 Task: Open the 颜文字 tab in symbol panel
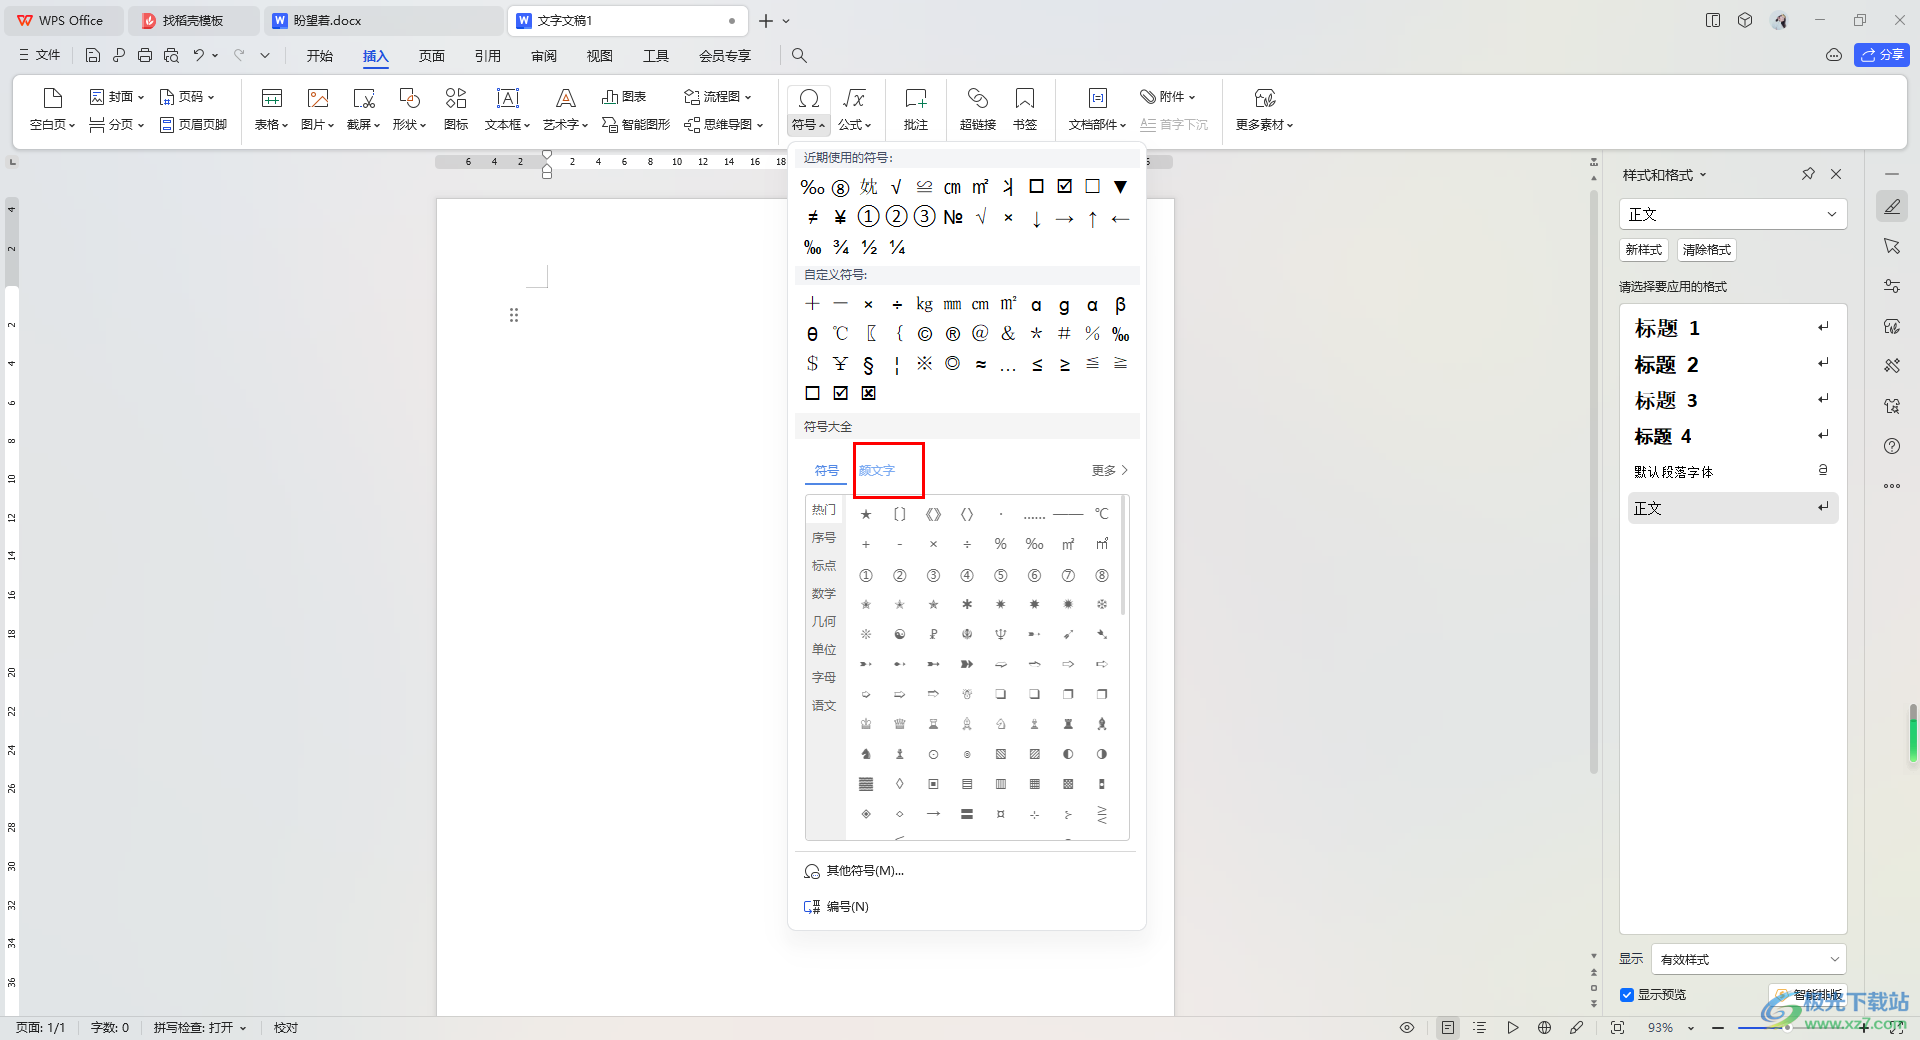coord(877,470)
